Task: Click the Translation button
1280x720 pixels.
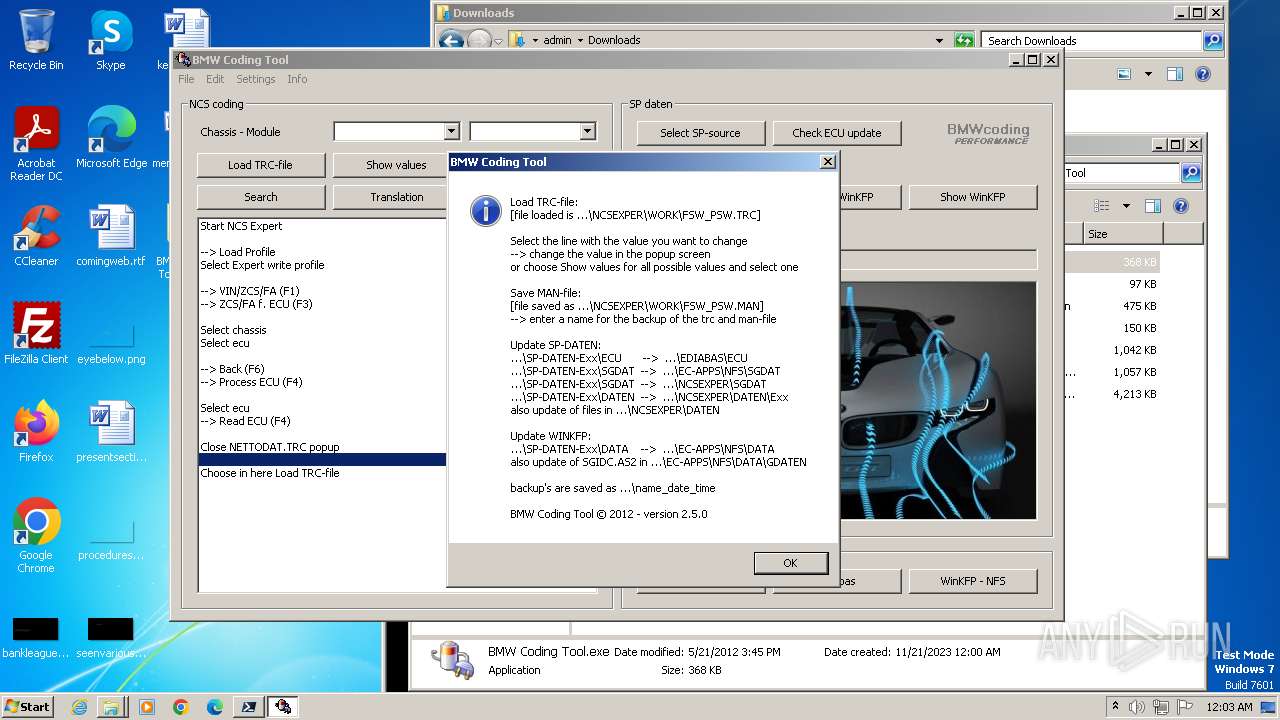Action: point(396,197)
